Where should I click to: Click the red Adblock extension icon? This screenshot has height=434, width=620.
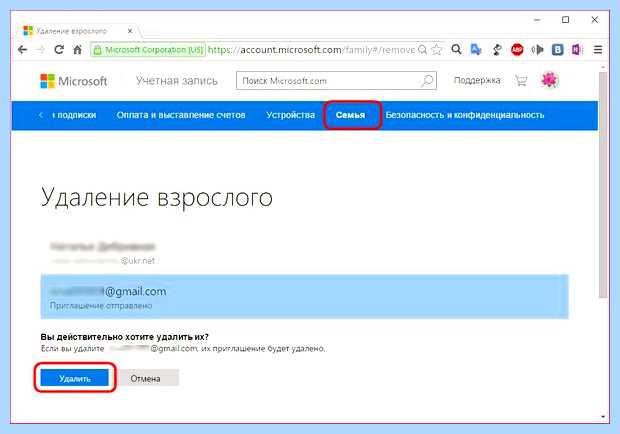click(x=517, y=49)
